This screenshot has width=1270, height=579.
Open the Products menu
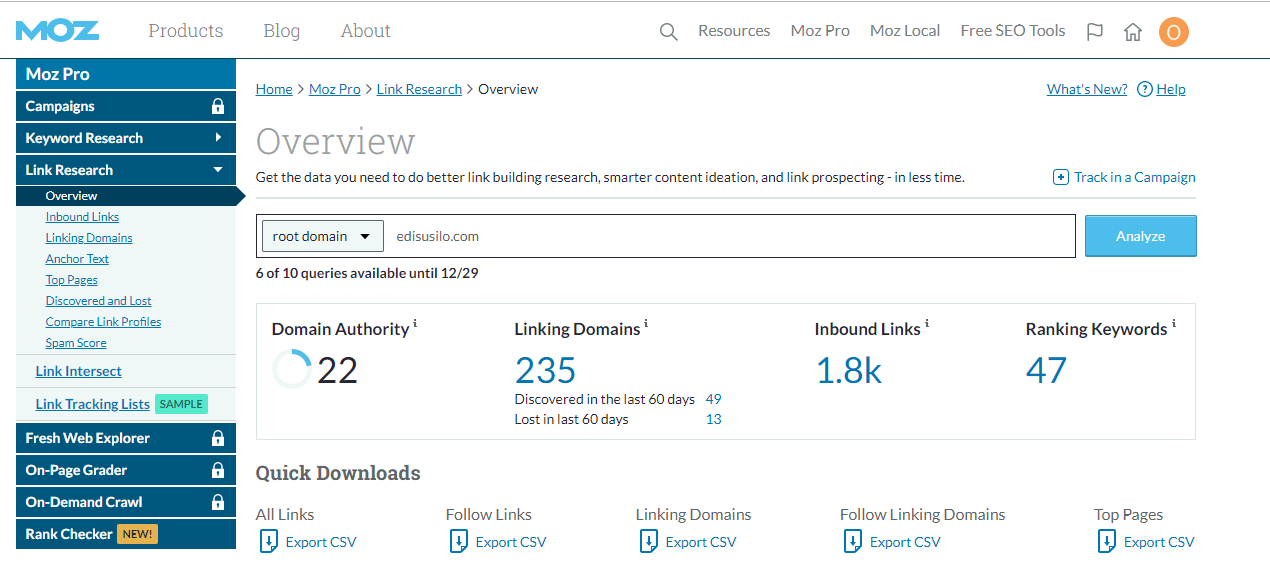click(186, 31)
